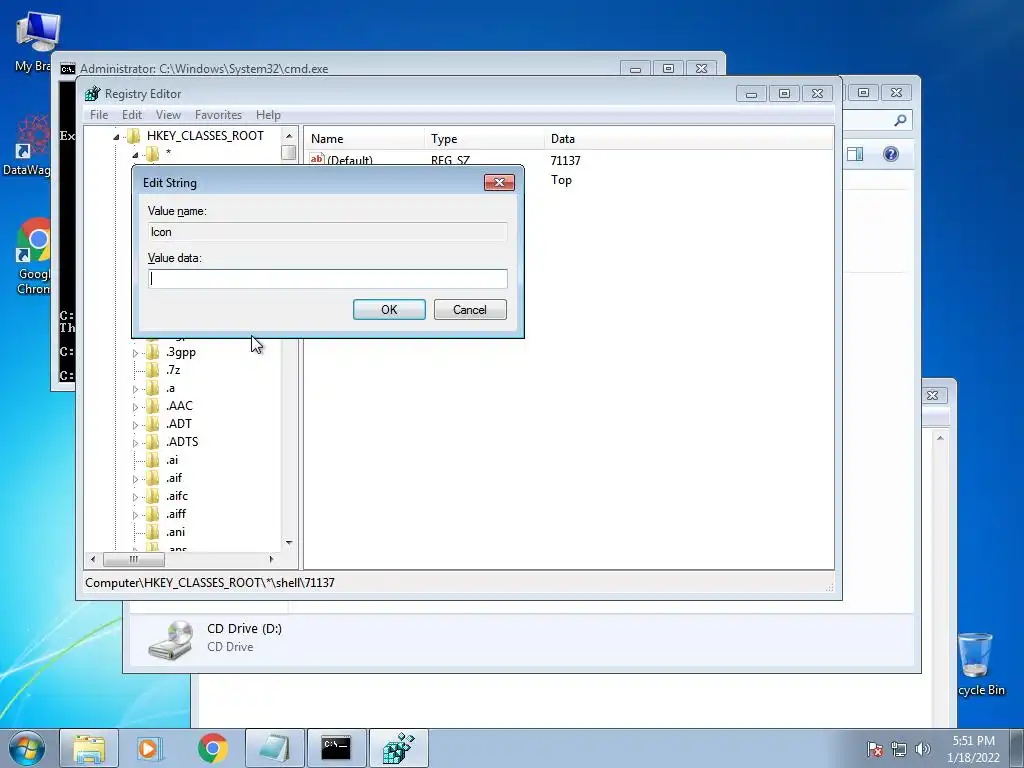The image size is (1024, 768).
Task: Open Windows Media Player from the taskbar
Action: tap(150, 748)
